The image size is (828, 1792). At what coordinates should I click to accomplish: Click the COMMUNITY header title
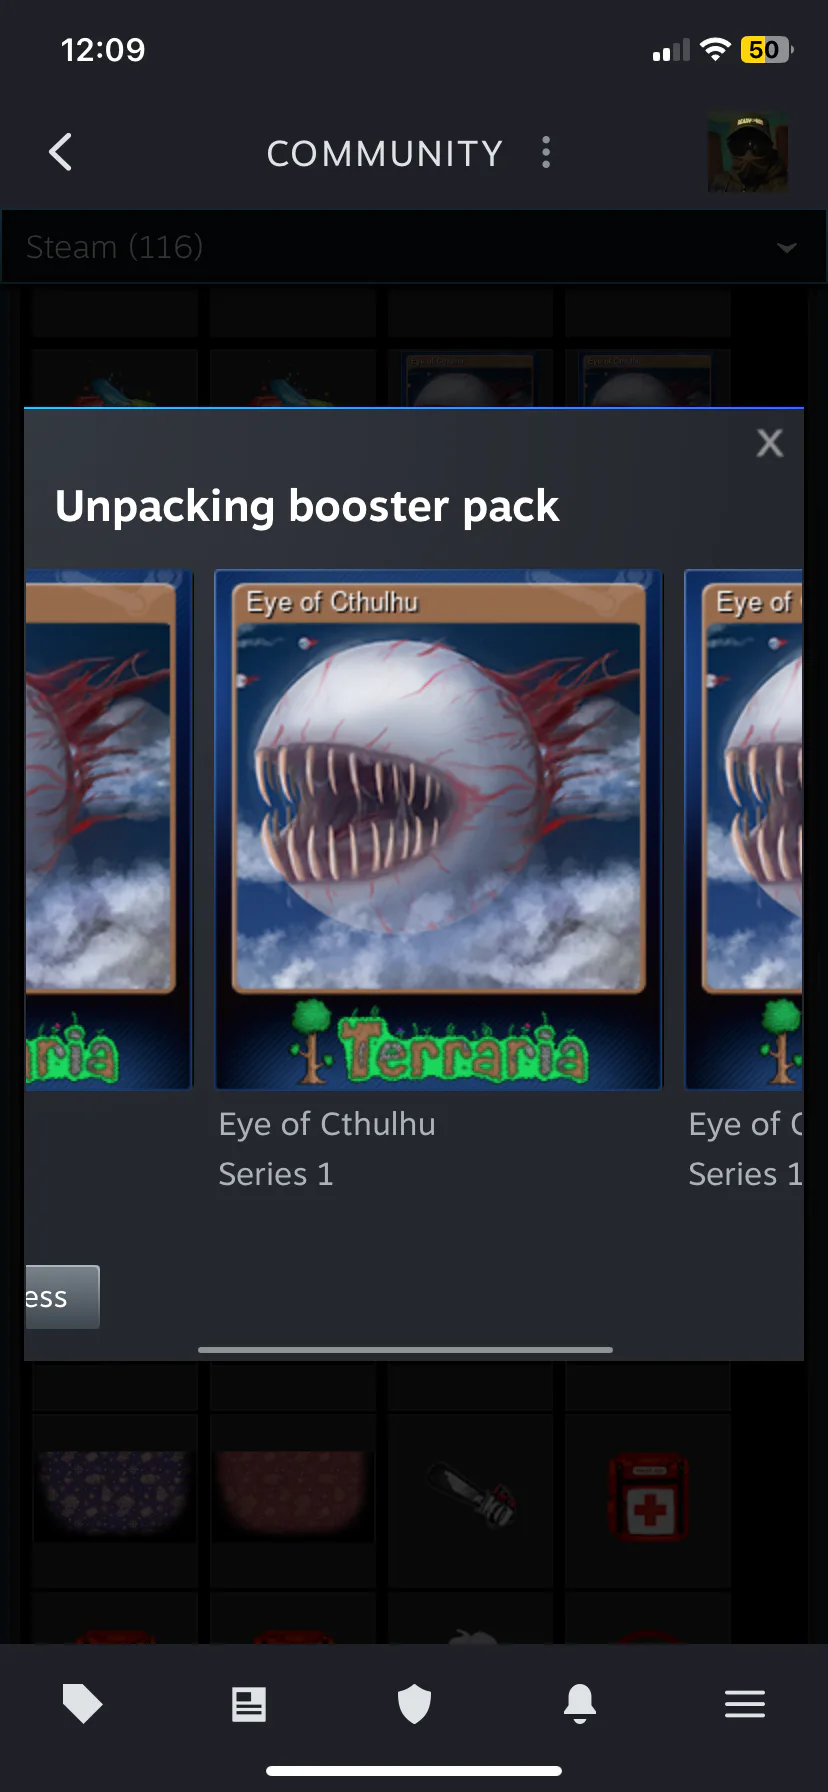[x=384, y=153]
